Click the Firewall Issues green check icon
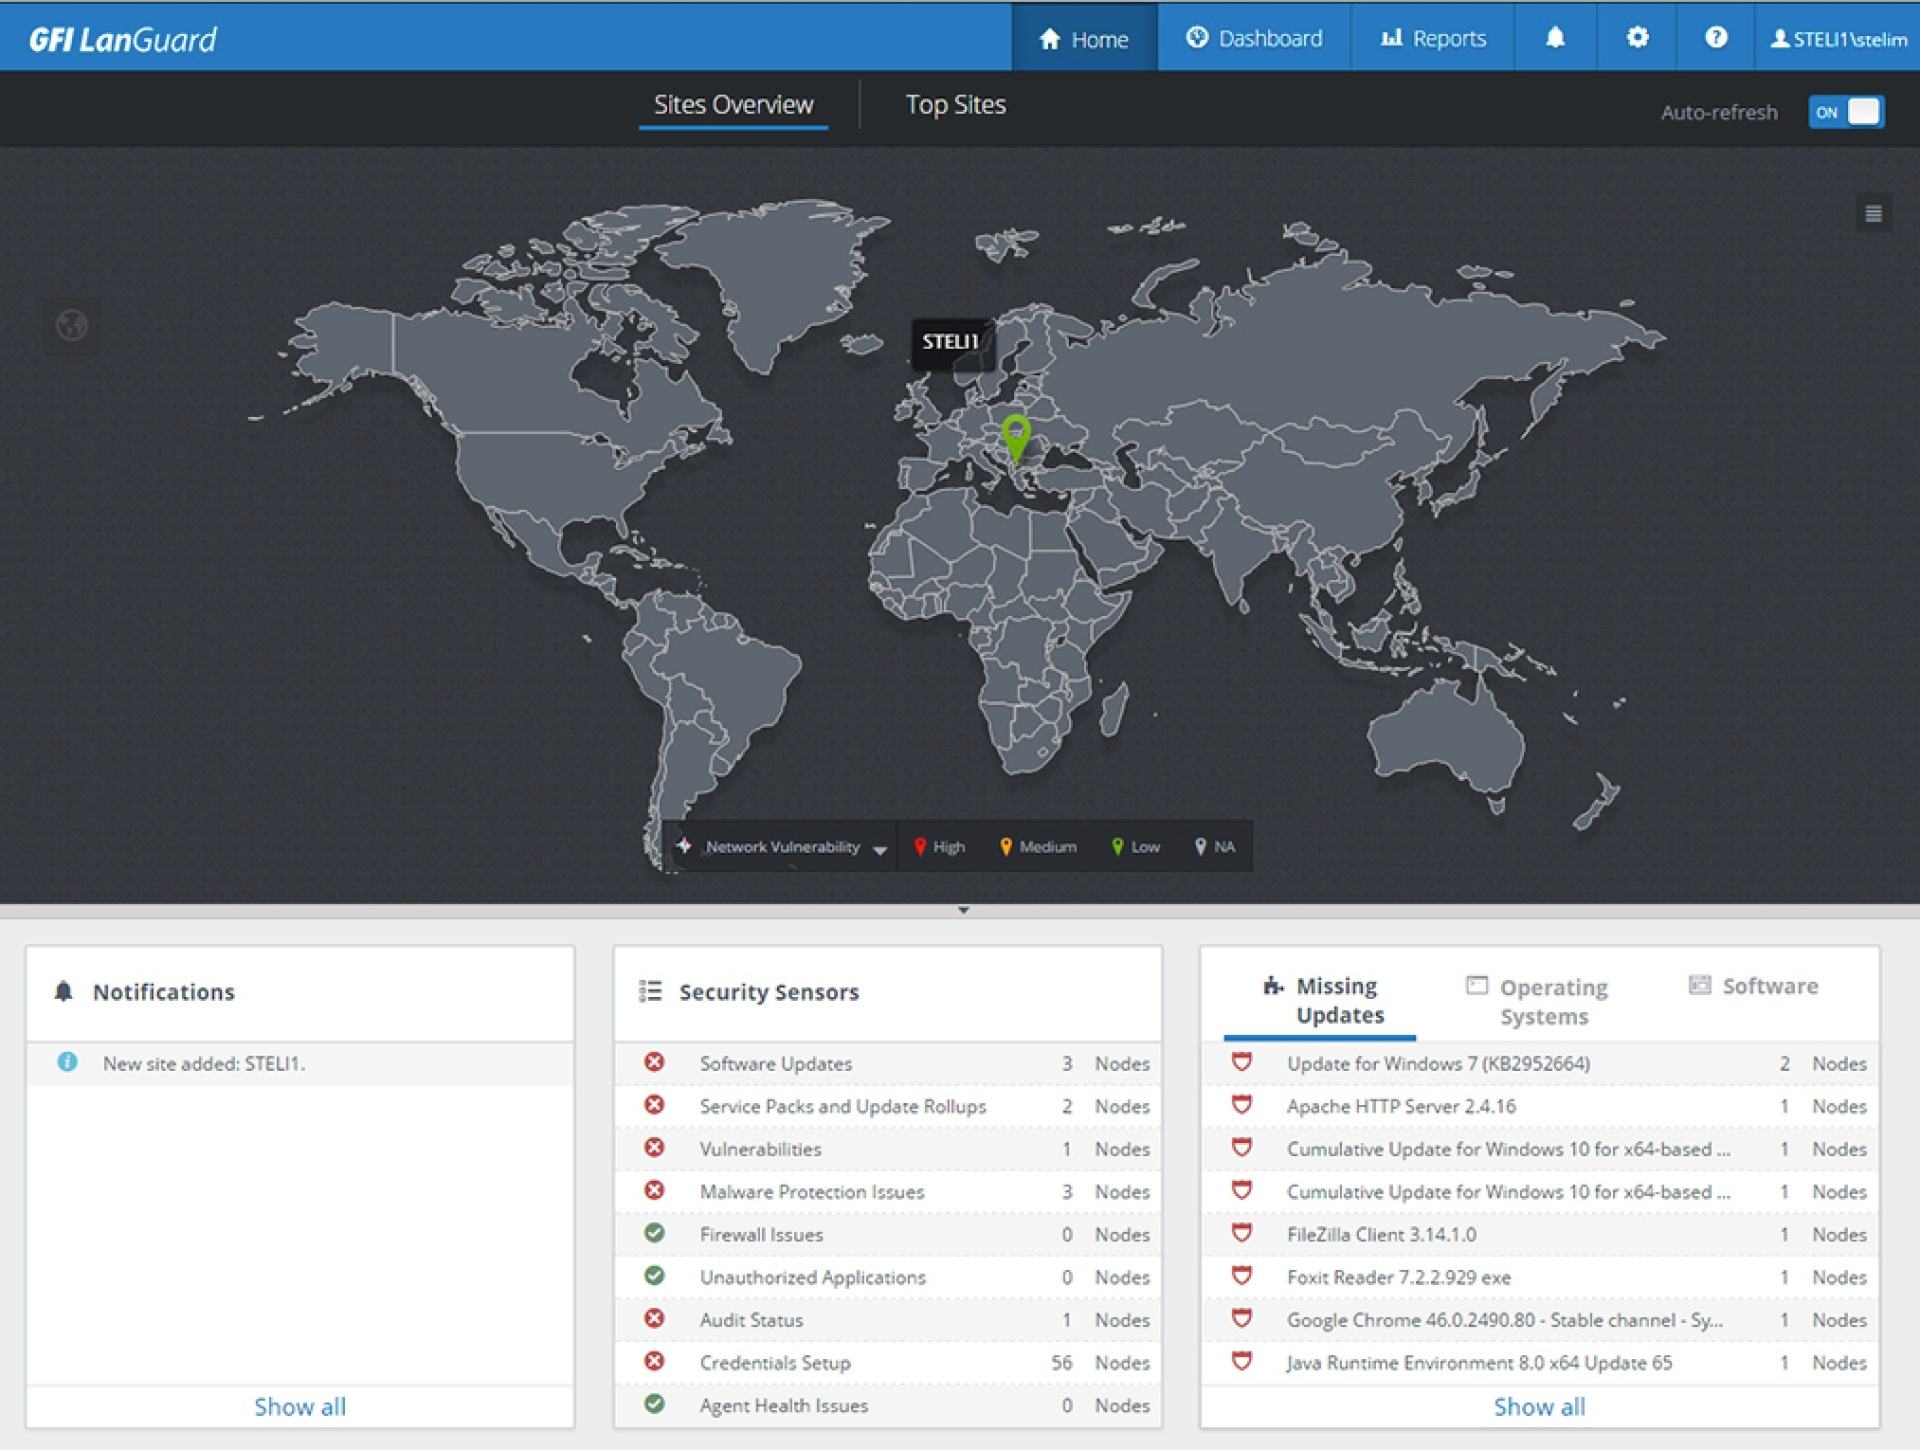This screenshot has width=1920, height=1450. pos(654,1233)
